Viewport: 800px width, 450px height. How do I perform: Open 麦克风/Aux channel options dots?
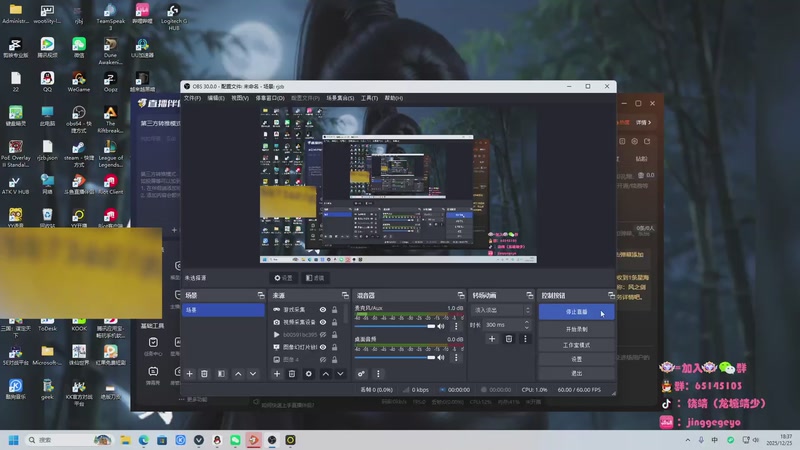[456, 326]
